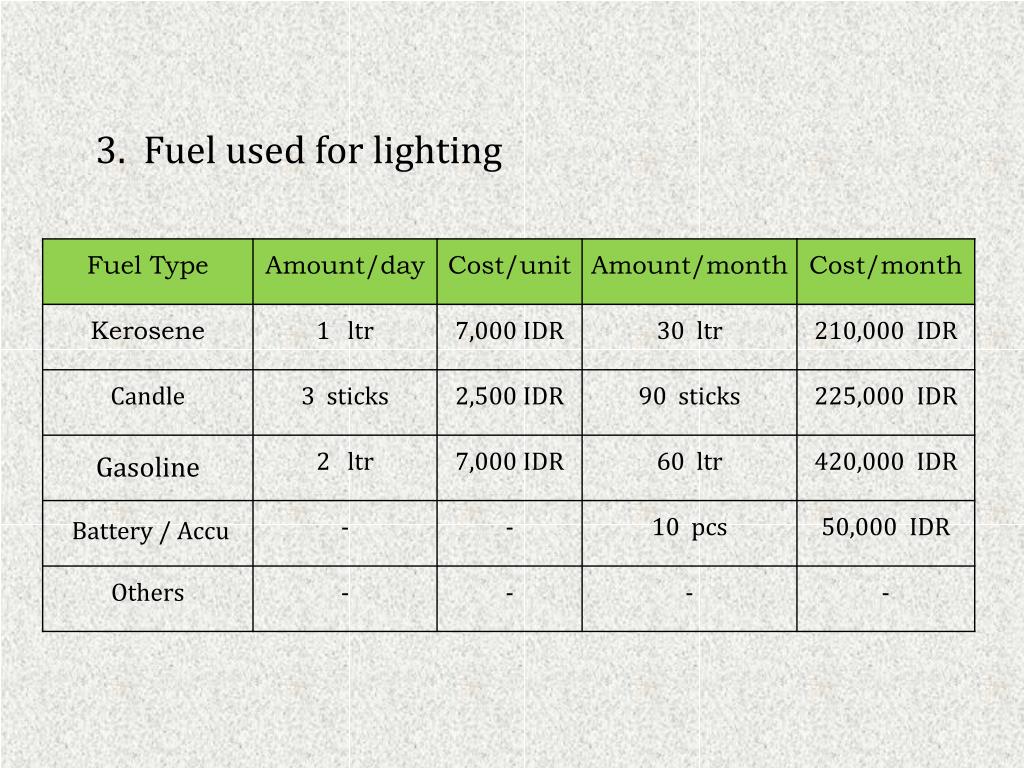This screenshot has width=1024, height=768.
Task: Click the '50,000 IDR' battery cost cell
Action: [886, 533]
